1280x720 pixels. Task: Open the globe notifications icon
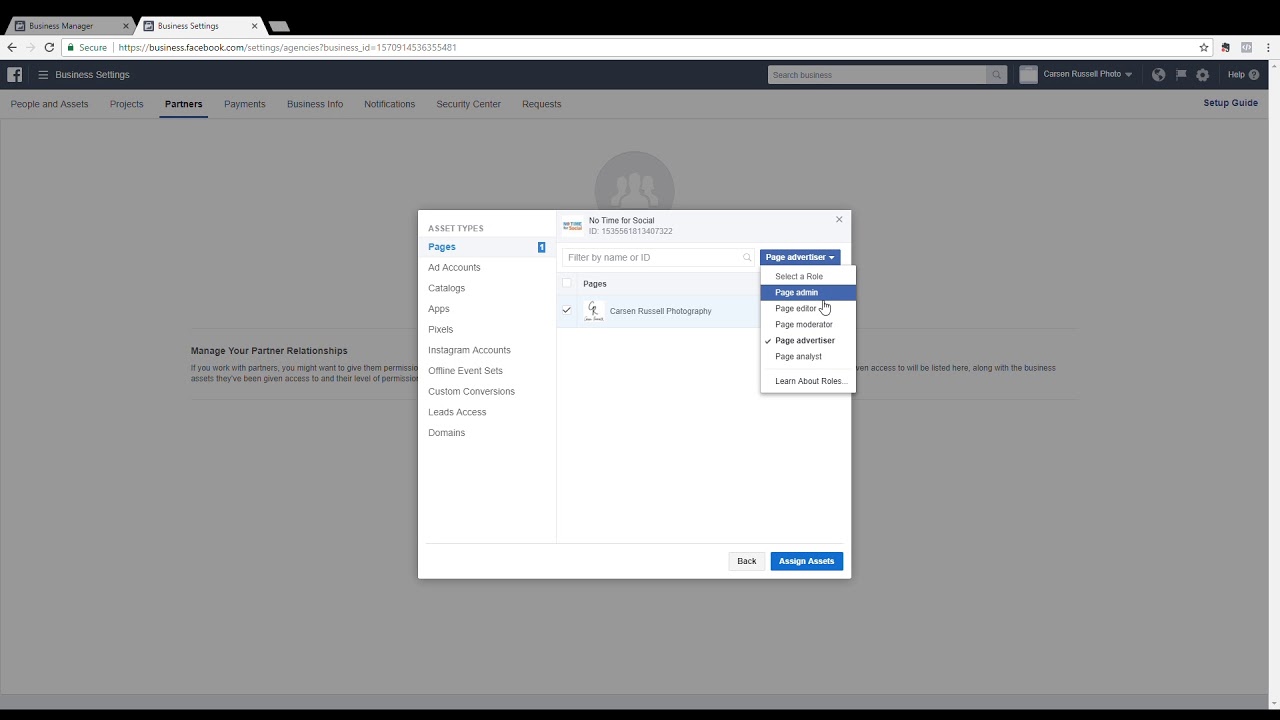pyautogui.click(x=1158, y=75)
